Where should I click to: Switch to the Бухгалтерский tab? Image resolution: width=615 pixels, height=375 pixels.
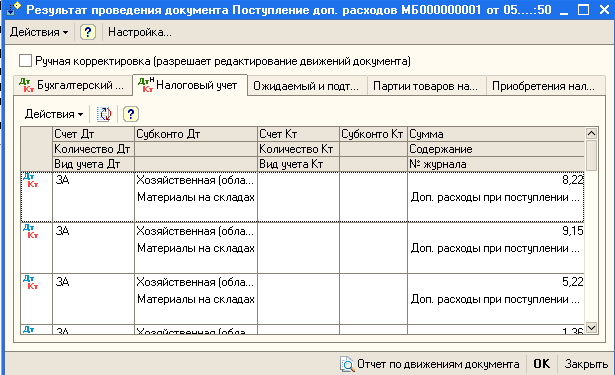(73, 85)
